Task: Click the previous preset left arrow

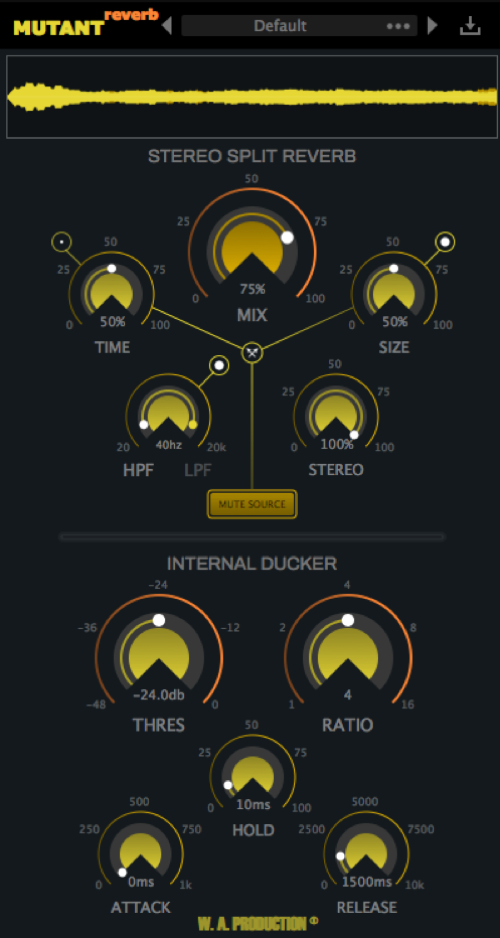Action: pos(167,26)
